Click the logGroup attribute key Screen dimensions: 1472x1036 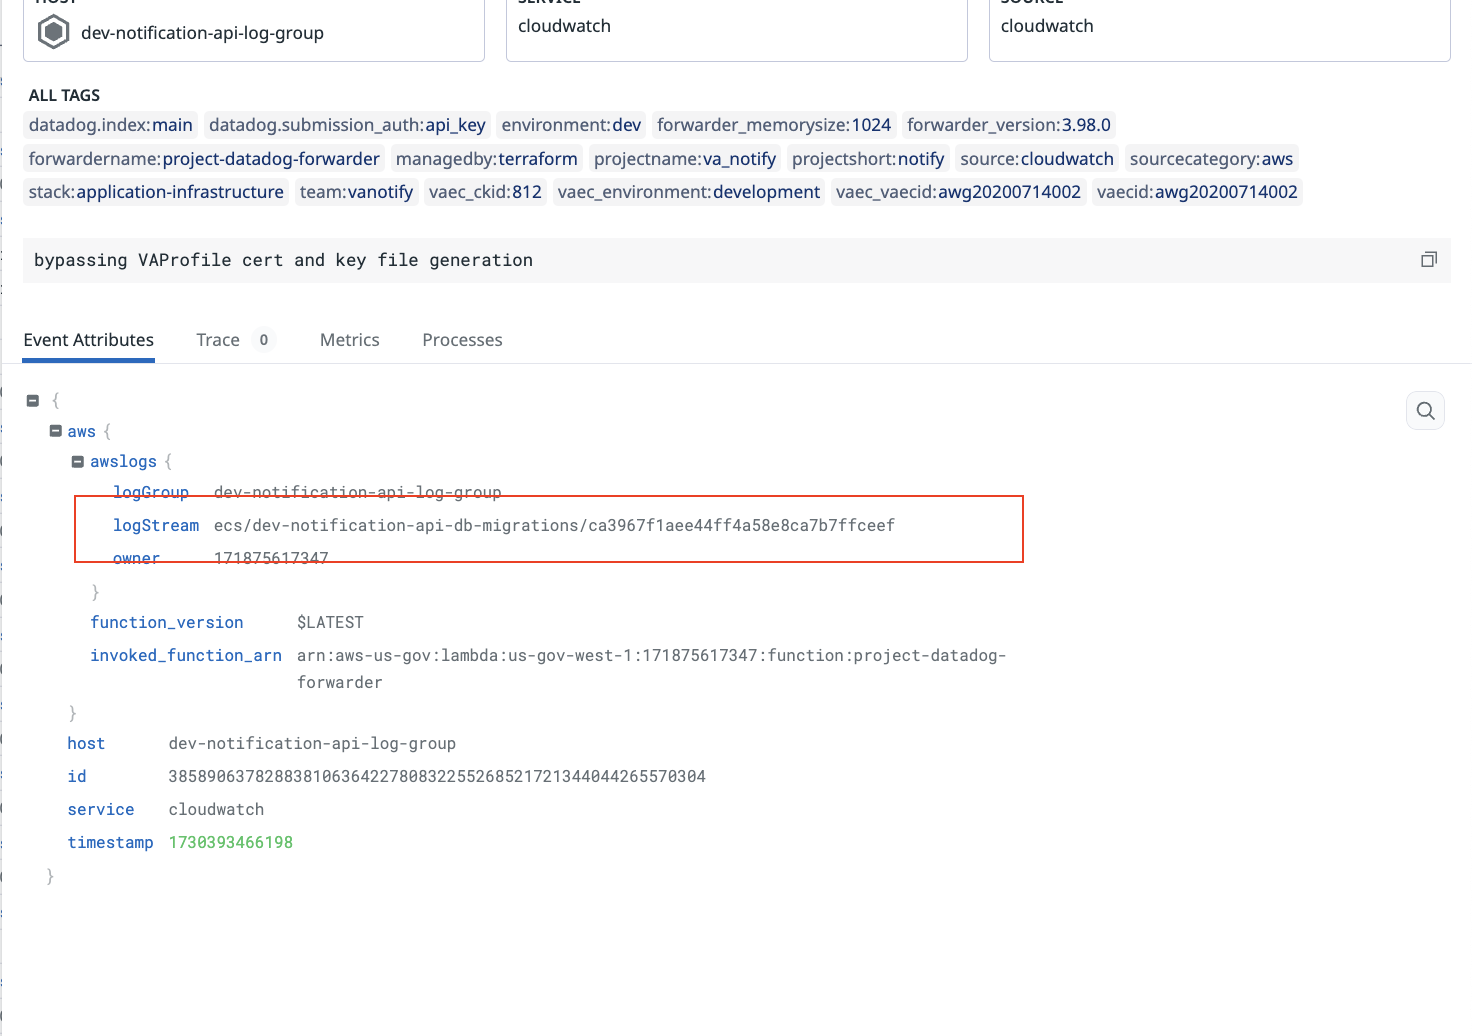tap(151, 493)
